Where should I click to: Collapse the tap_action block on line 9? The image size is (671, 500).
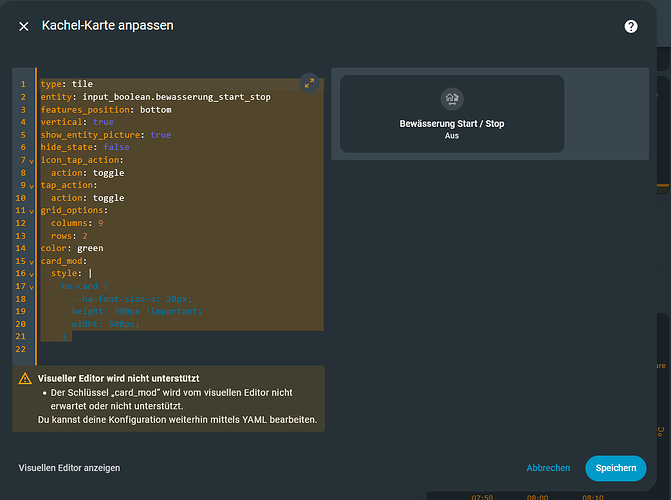[32, 185]
